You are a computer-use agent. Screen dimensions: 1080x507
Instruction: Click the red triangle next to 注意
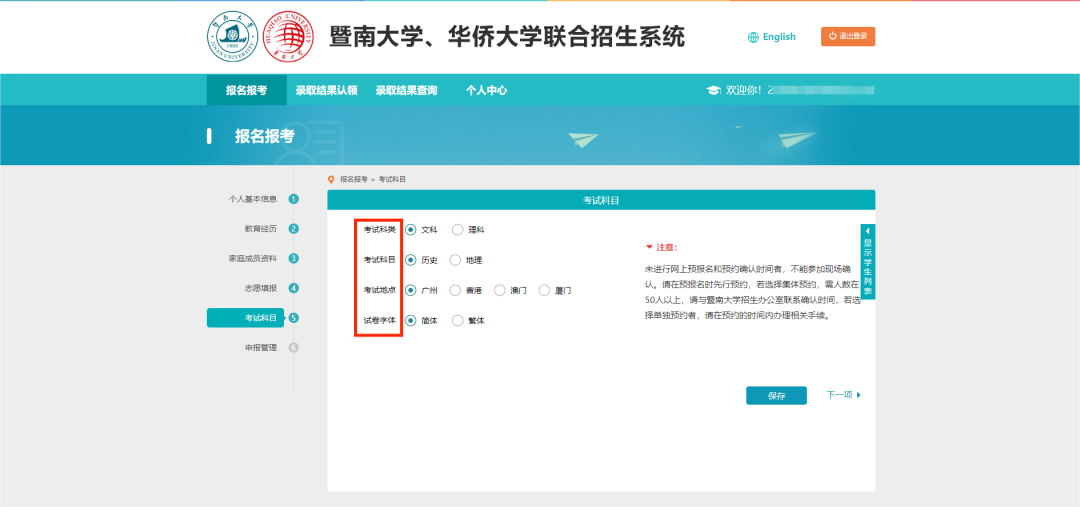648,247
